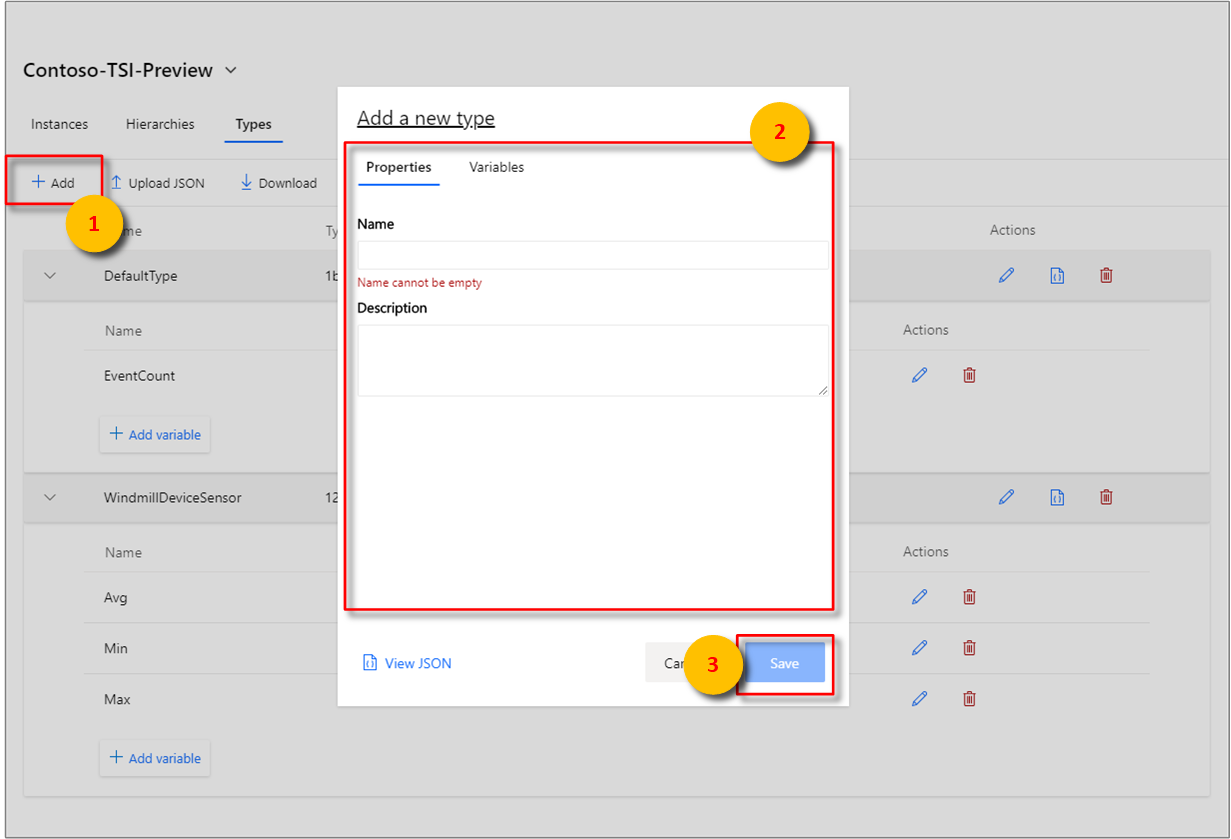Click the Upload JSON toolbar item
The image size is (1231, 839).
pos(157,182)
